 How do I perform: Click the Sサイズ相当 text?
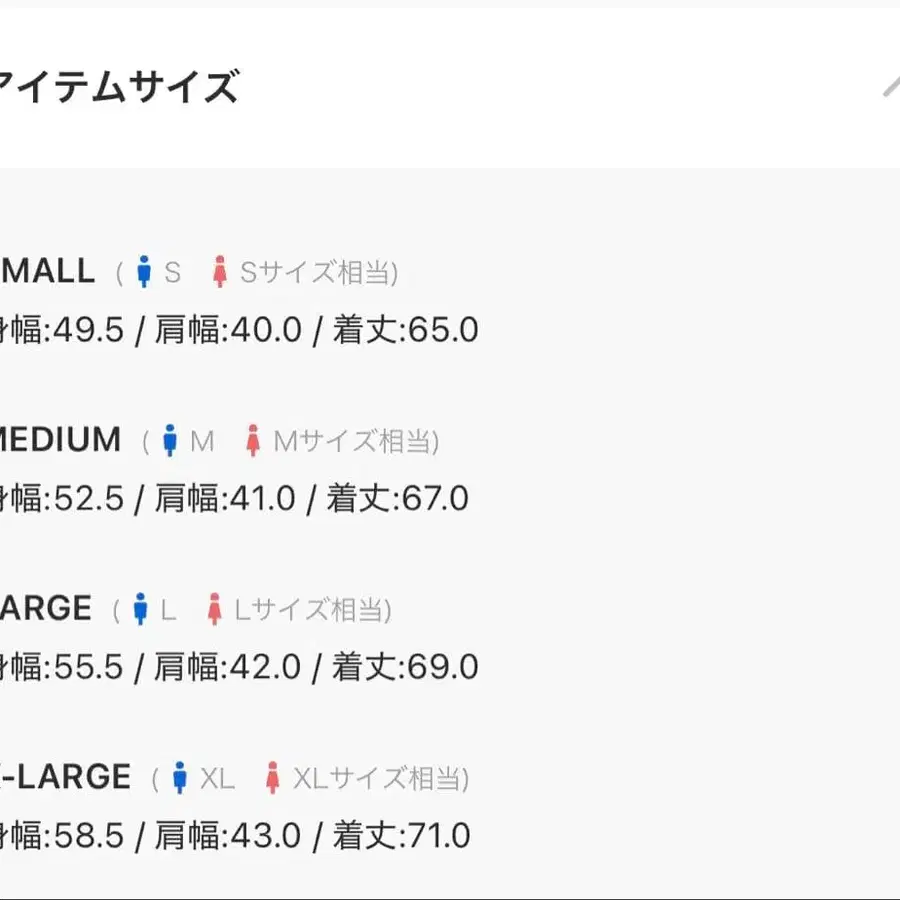tap(316, 272)
